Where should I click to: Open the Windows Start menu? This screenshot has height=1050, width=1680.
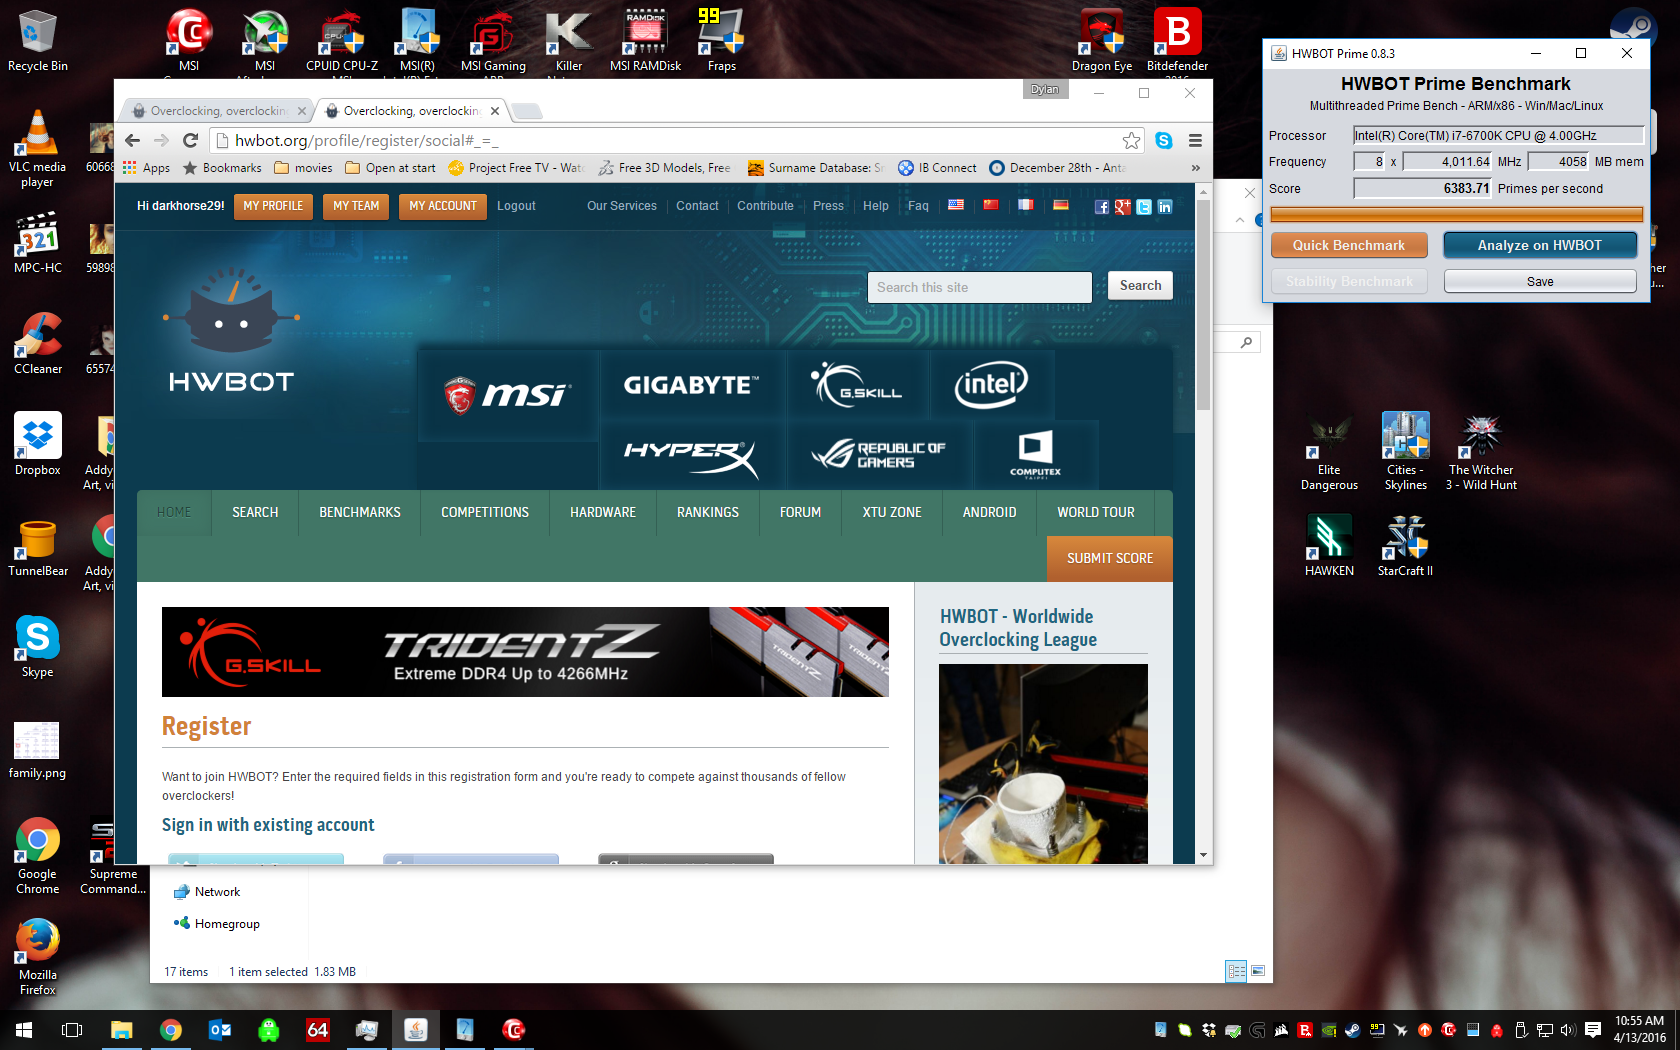point(24,1030)
